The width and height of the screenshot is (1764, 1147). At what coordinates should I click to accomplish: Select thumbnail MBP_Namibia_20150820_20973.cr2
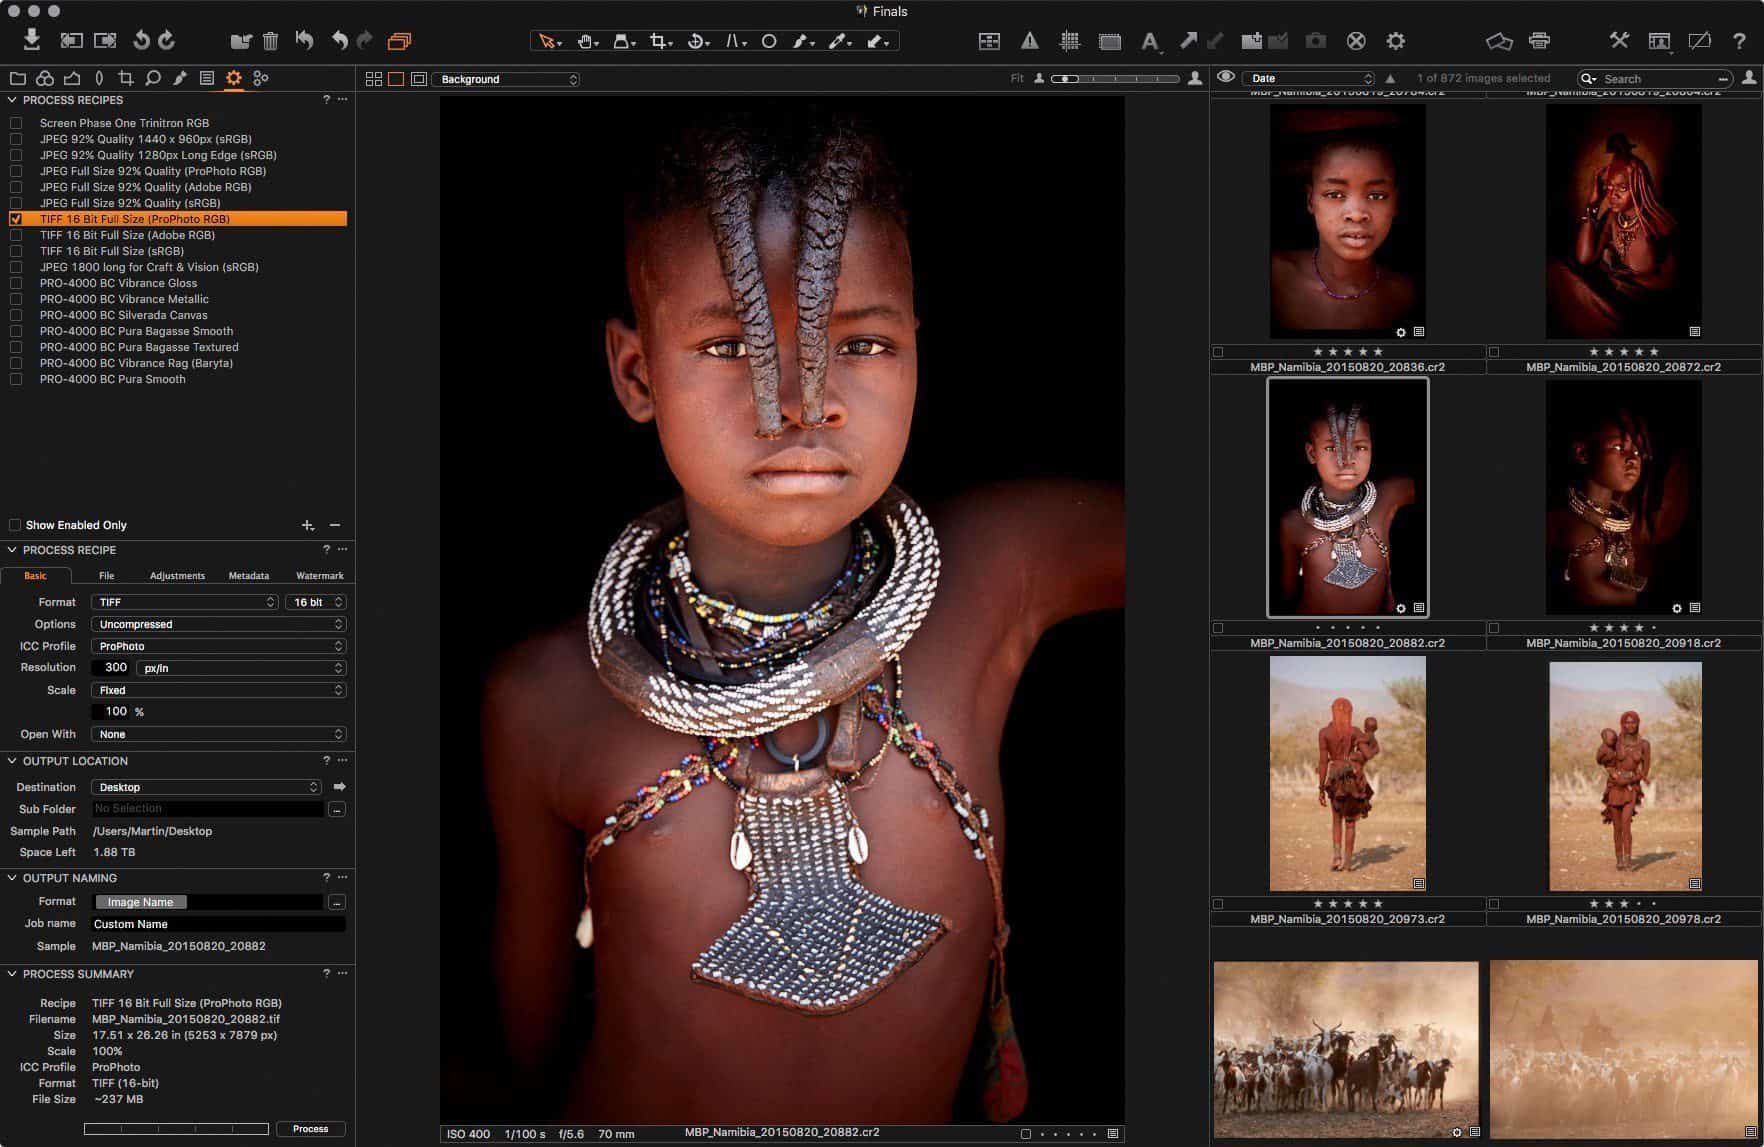tap(1347, 773)
